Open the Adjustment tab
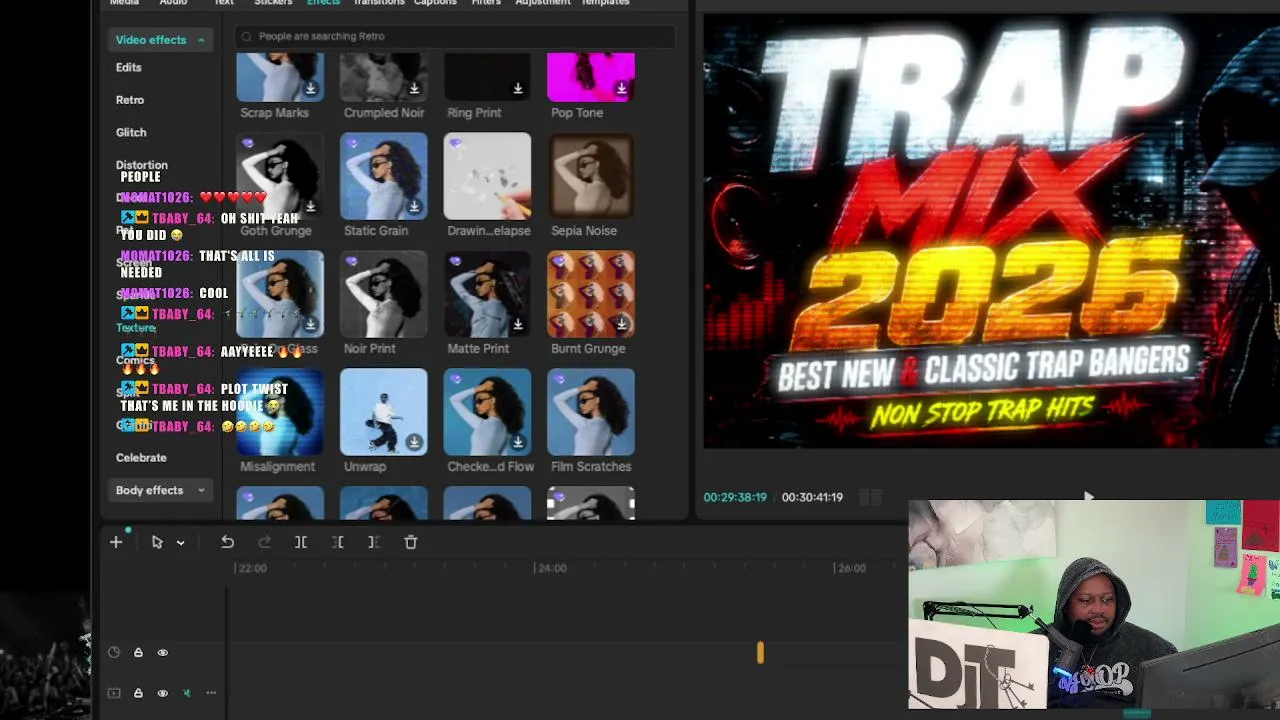 point(542,3)
